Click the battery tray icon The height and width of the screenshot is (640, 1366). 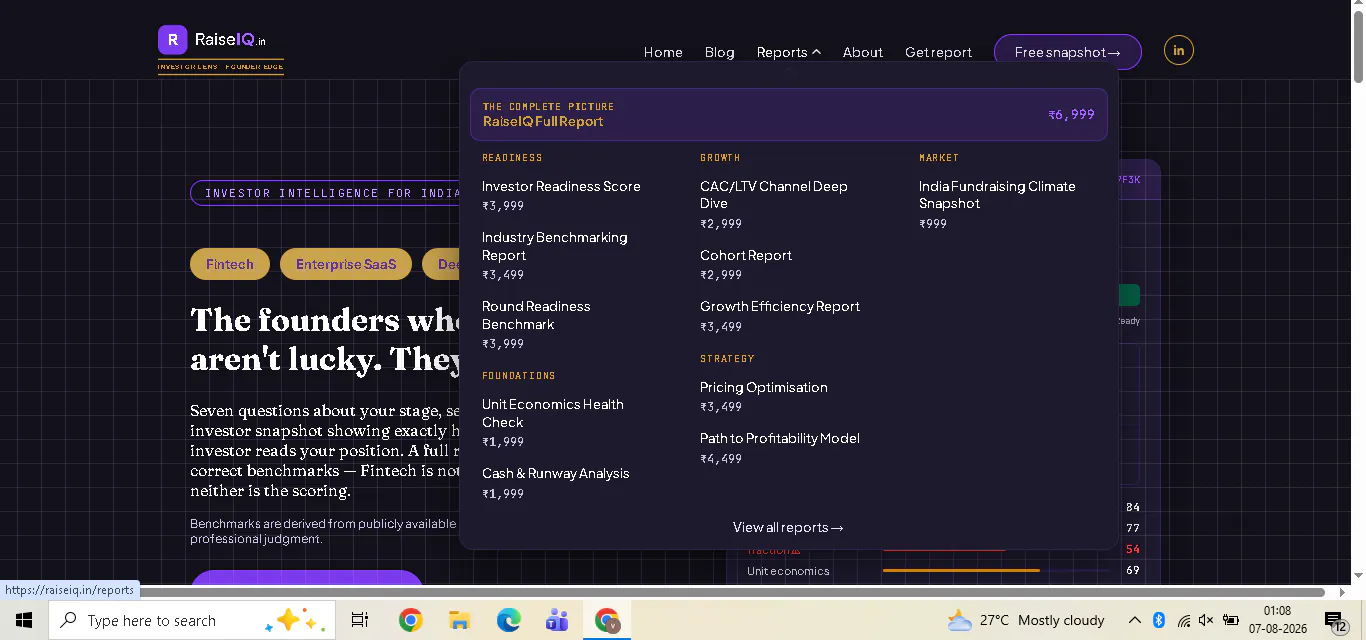[x=1231, y=620]
